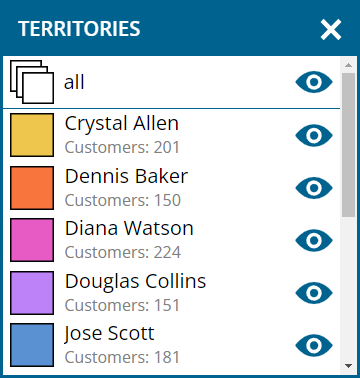Click Crystal Allen's yellow color swatch
The width and height of the screenshot is (360, 378).
(32, 135)
